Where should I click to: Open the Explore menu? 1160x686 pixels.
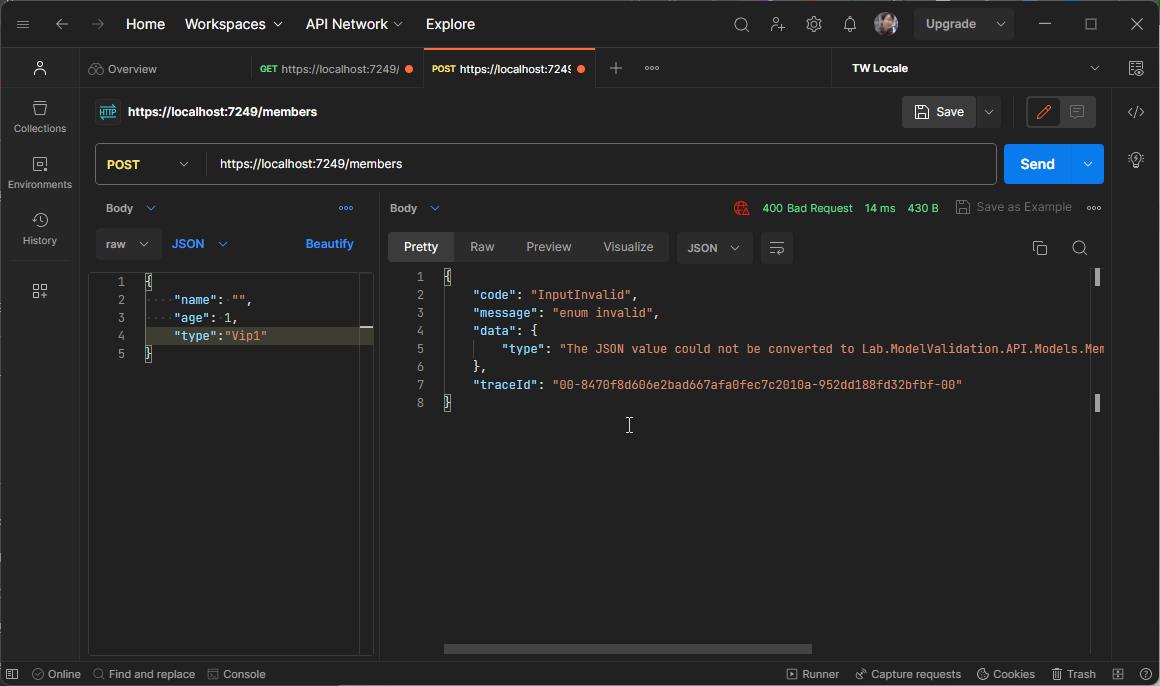pos(450,24)
